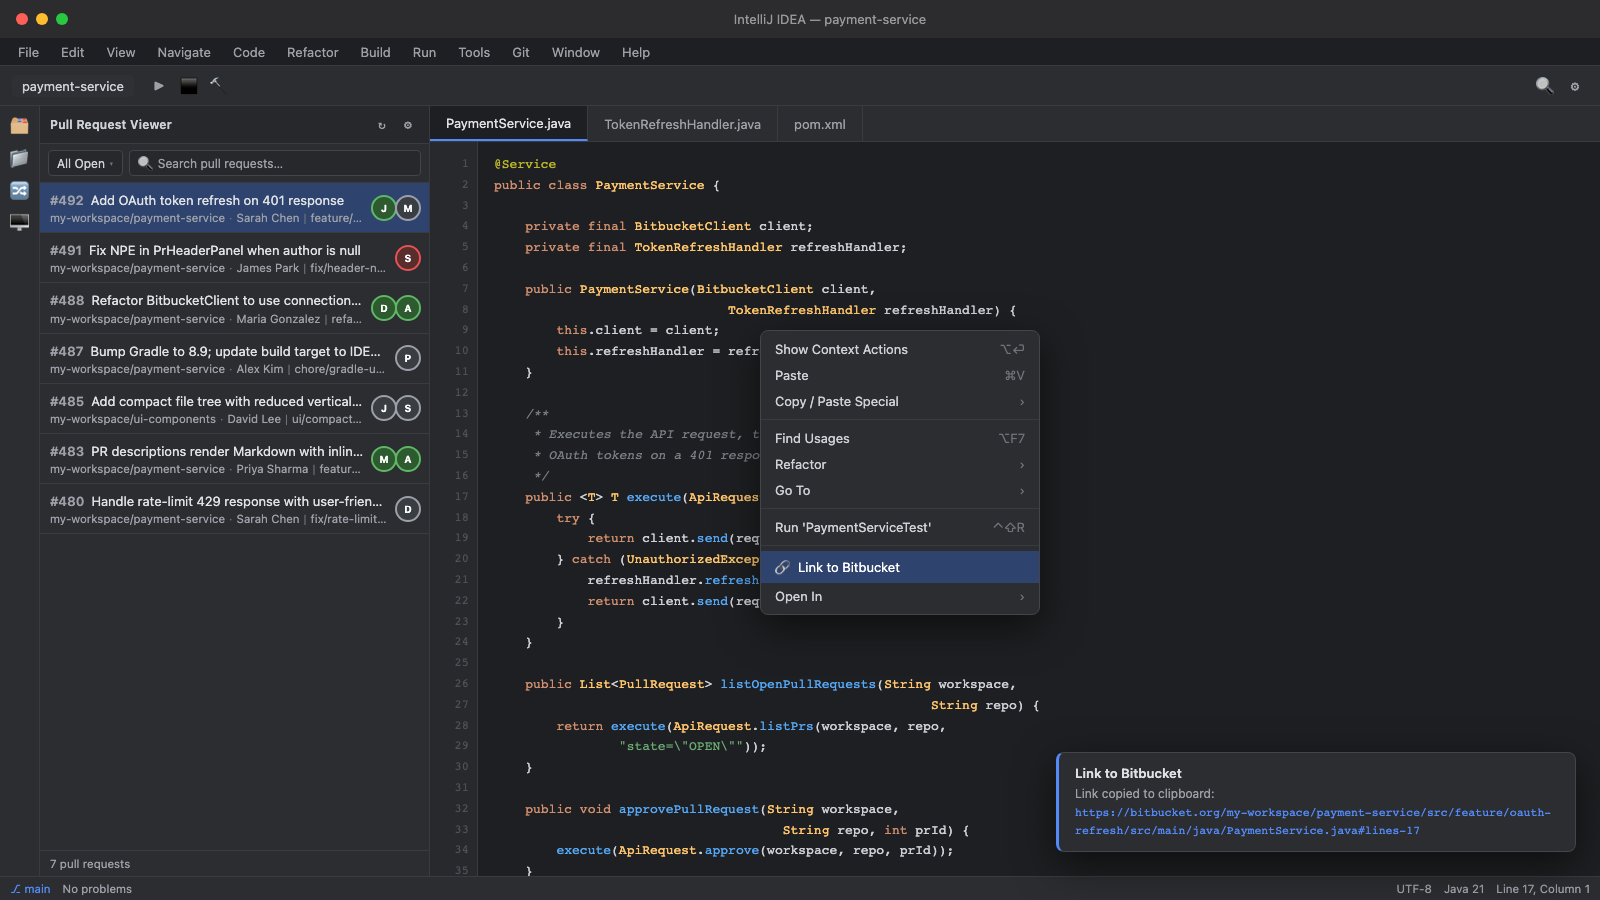Open pull request #488 Refactor BitbucketClient

pos(234,308)
